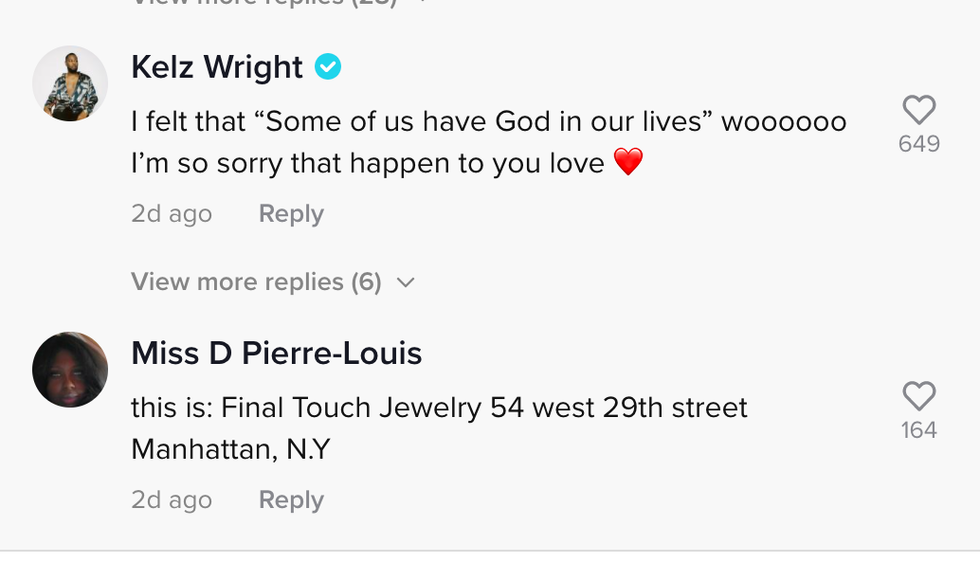
Task: Like Miss D Pierre-Louis's comment with the heart
Action: pyautogui.click(x=918, y=397)
